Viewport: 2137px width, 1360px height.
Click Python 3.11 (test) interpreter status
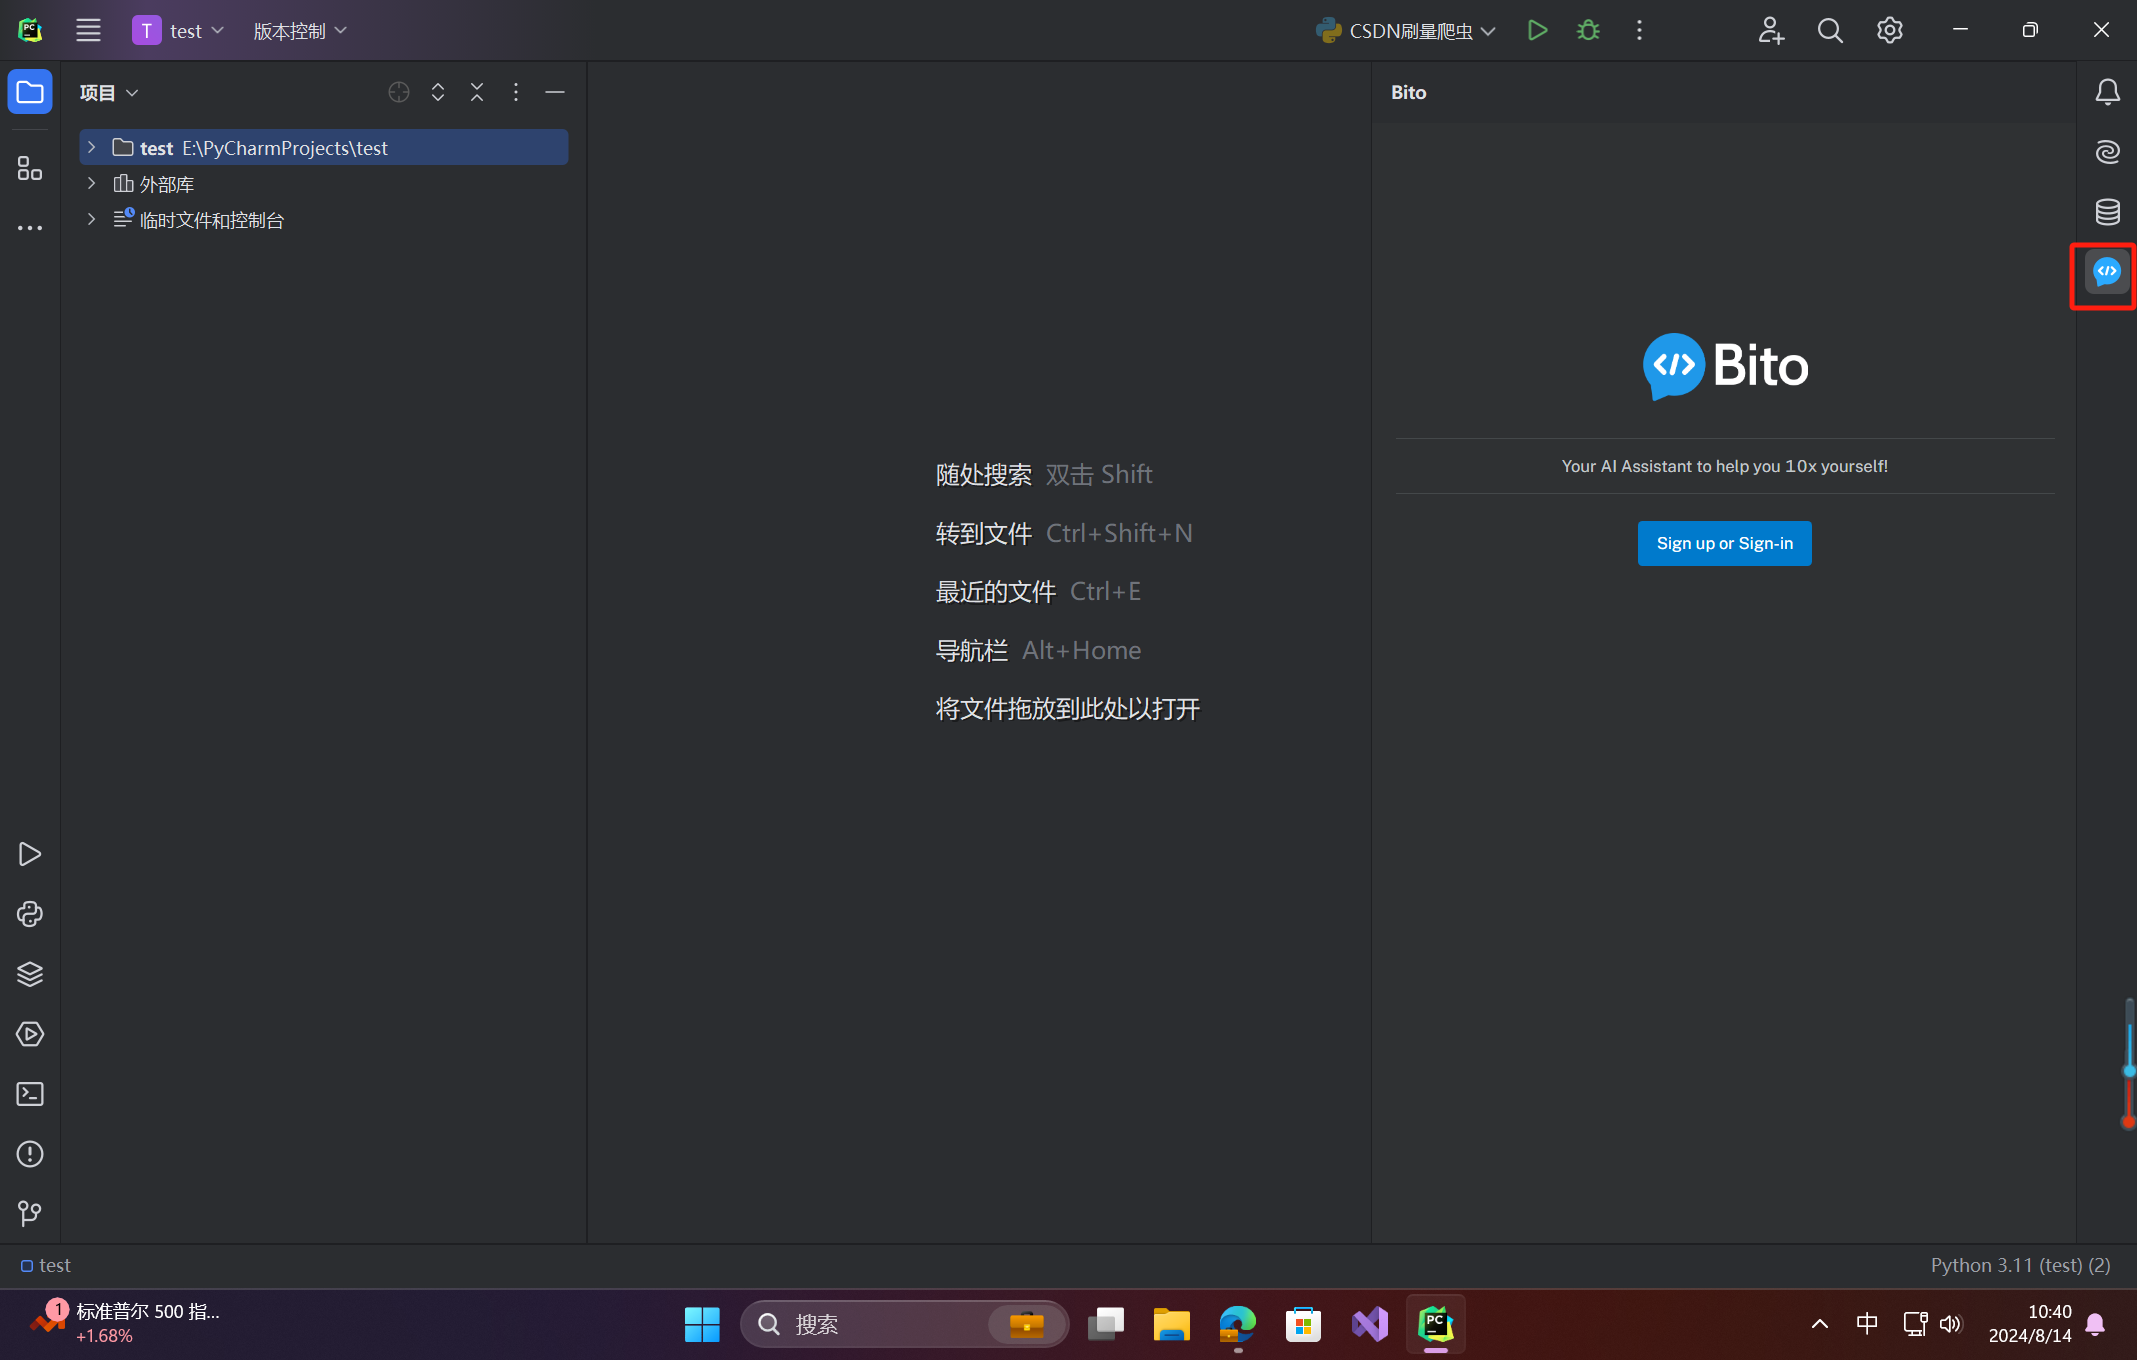[2020, 1265]
